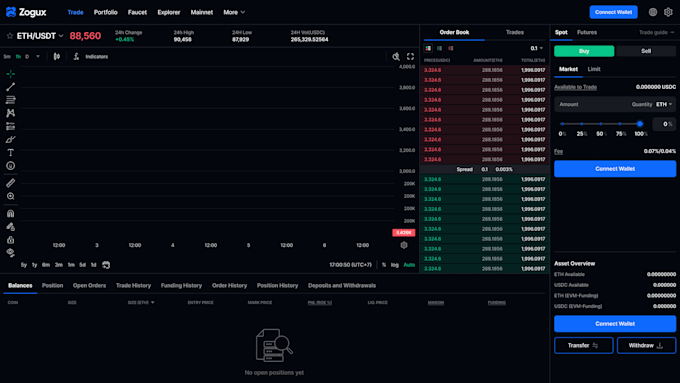The height and width of the screenshot is (383, 680).
Task: Switch to the Trades tab
Action: pyautogui.click(x=515, y=33)
